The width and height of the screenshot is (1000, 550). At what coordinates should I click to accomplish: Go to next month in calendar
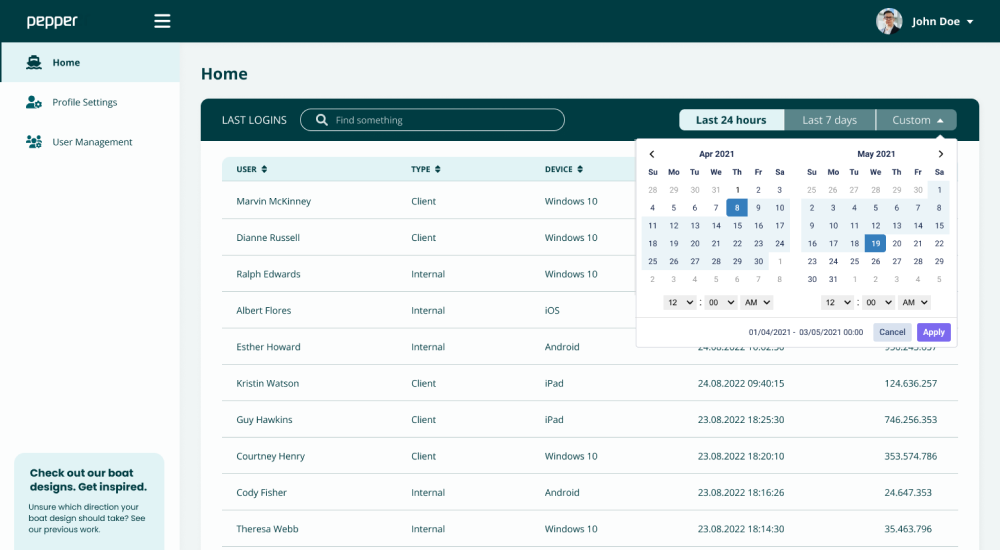[x=940, y=154]
